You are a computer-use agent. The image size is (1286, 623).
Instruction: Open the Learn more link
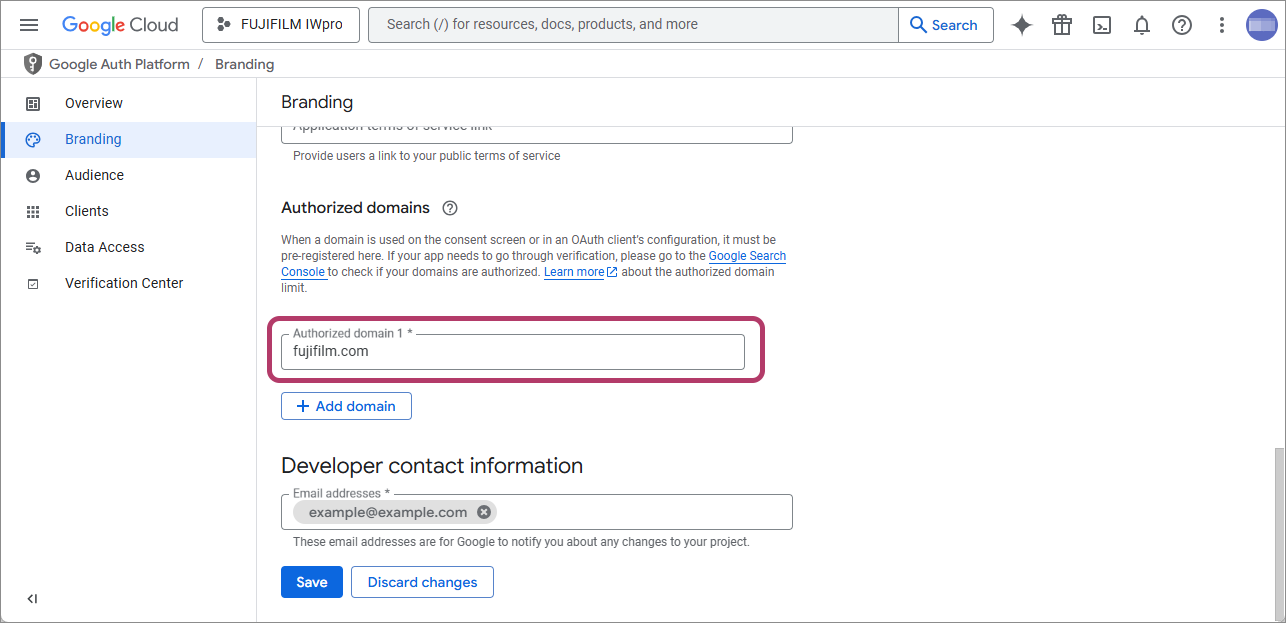[x=575, y=272]
